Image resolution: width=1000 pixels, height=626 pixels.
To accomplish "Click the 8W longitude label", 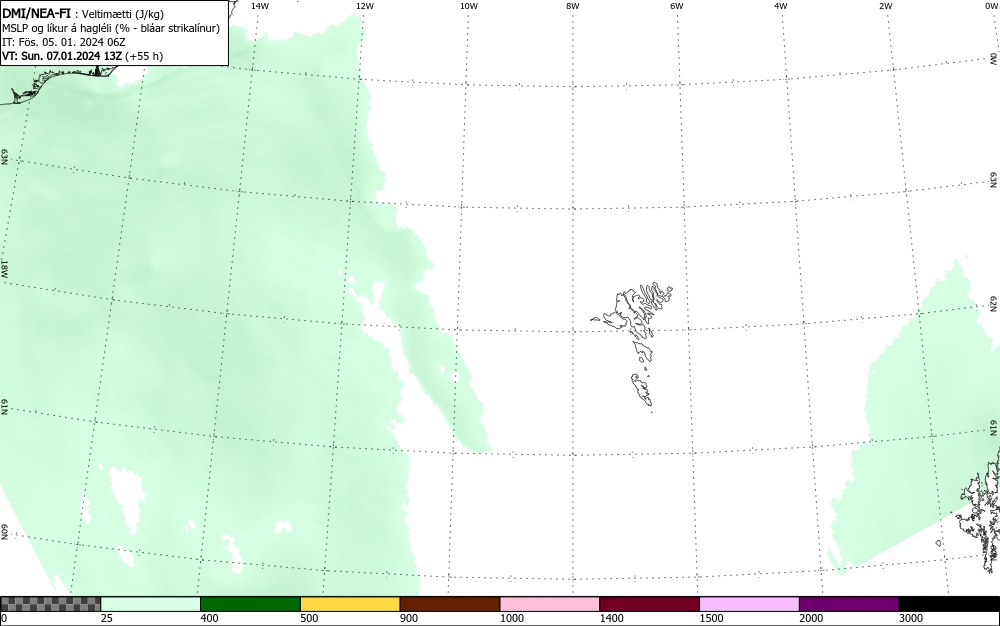I will click(x=573, y=6).
